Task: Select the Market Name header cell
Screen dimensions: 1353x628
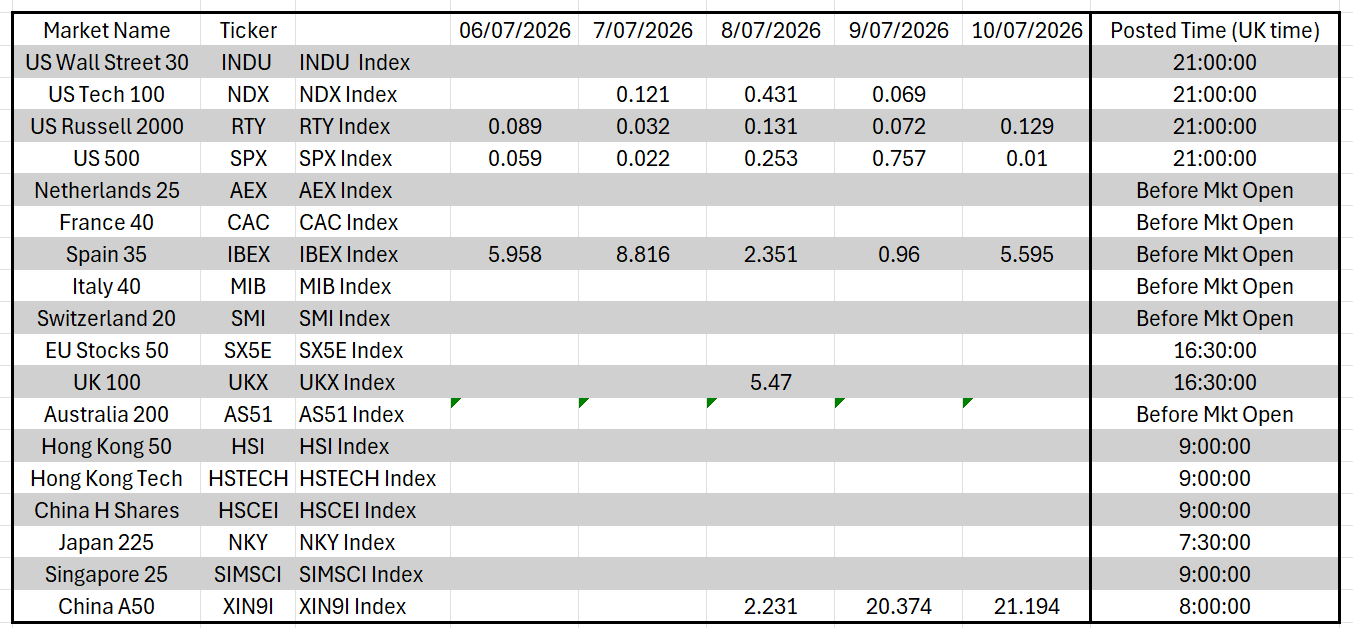Action: (107, 30)
